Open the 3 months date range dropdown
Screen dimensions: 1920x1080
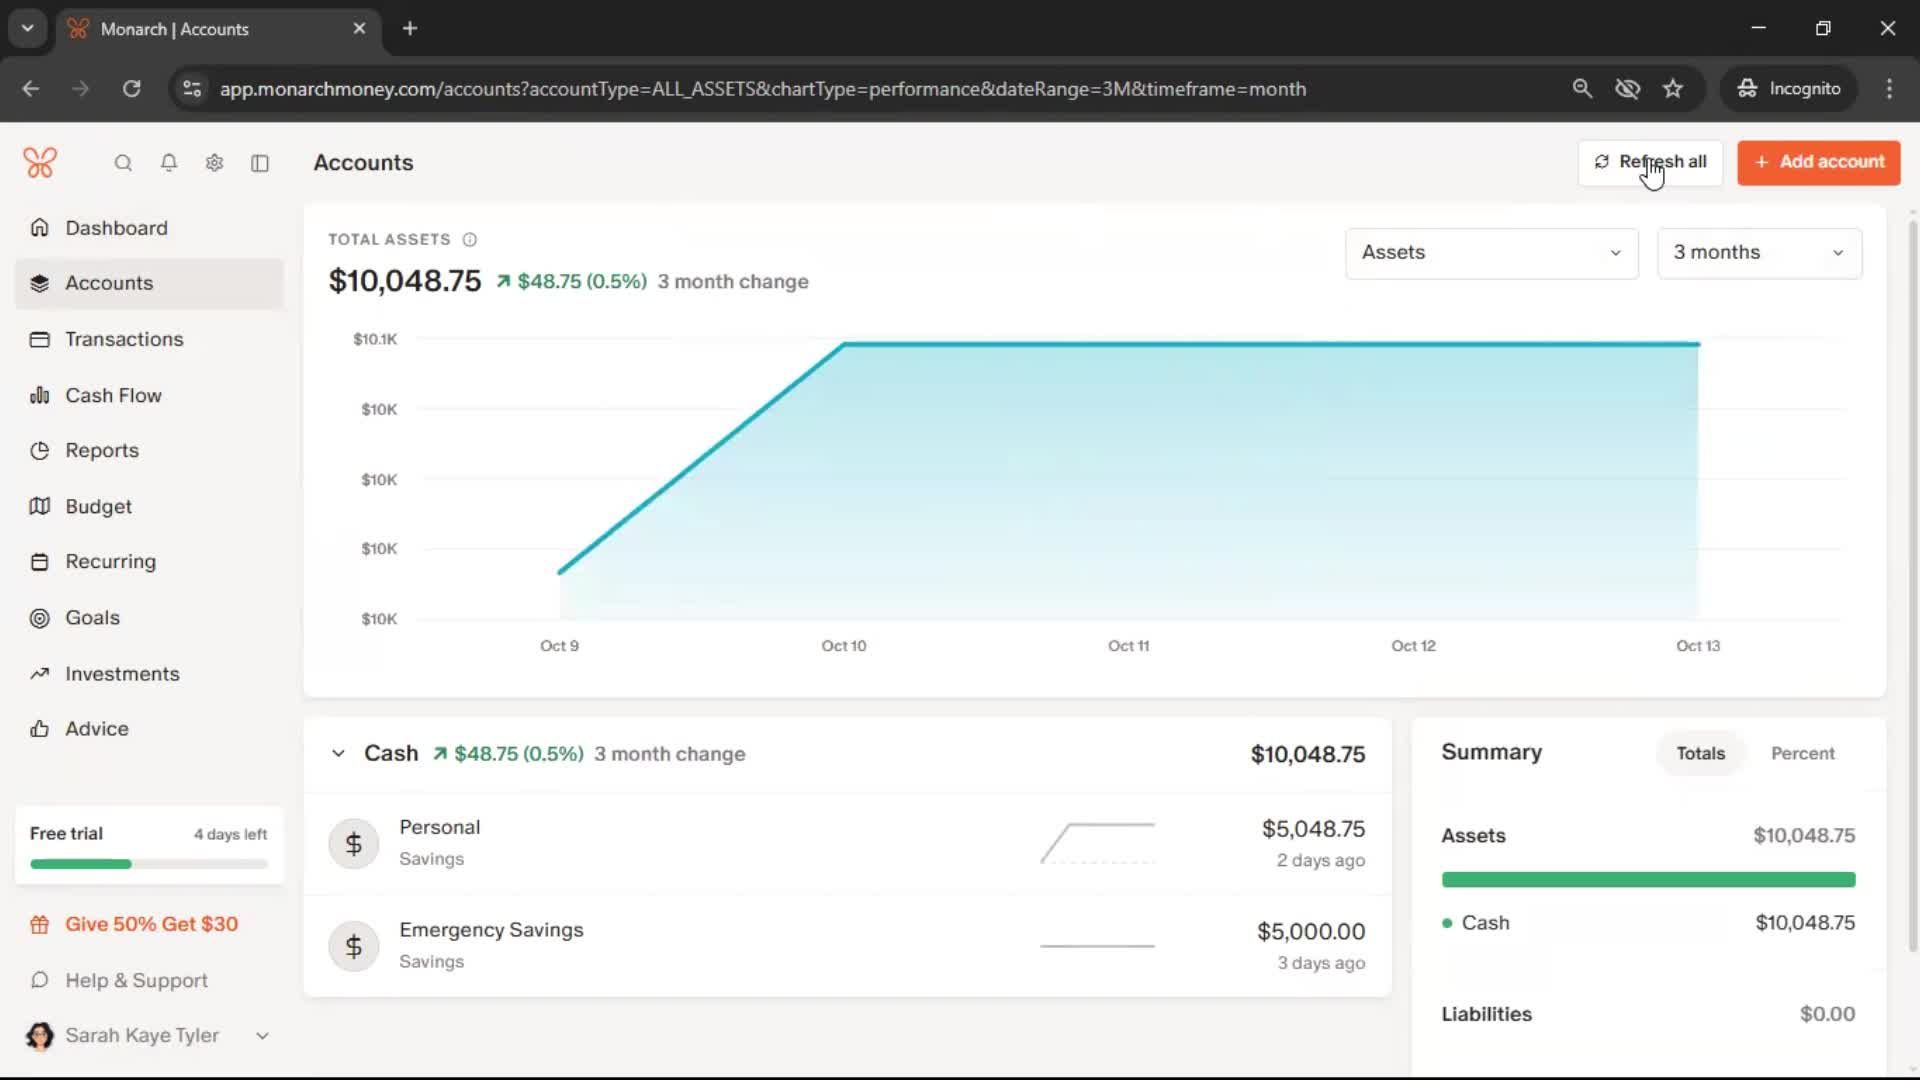[1759, 253]
